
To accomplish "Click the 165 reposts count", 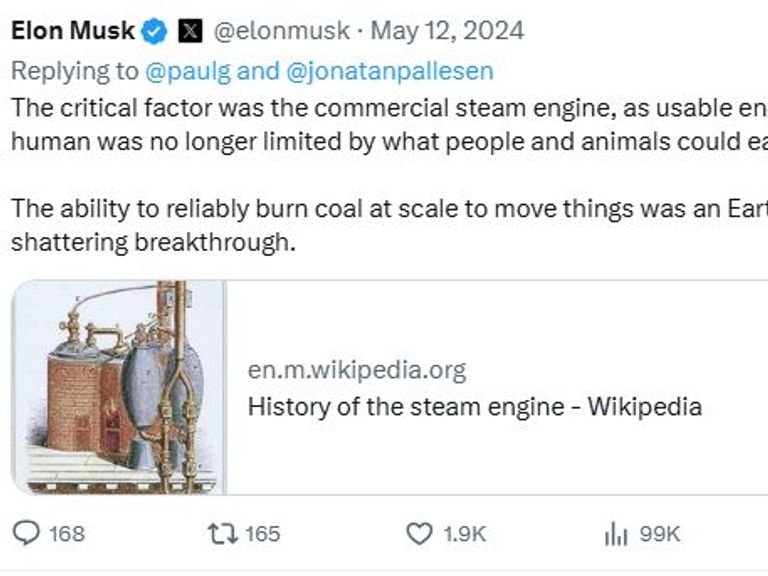I will [263, 534].
